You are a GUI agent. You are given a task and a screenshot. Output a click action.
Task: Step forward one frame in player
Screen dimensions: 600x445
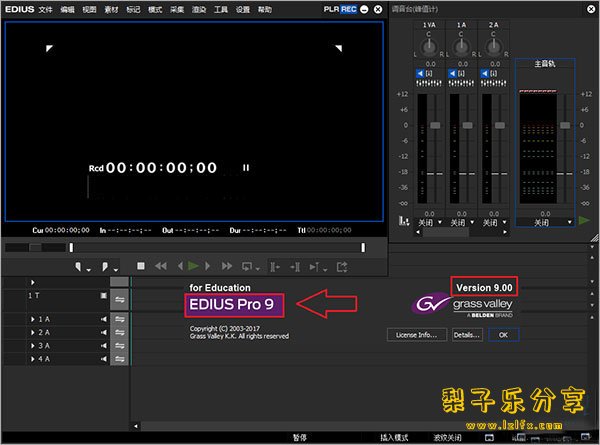[x=207, y=266]
